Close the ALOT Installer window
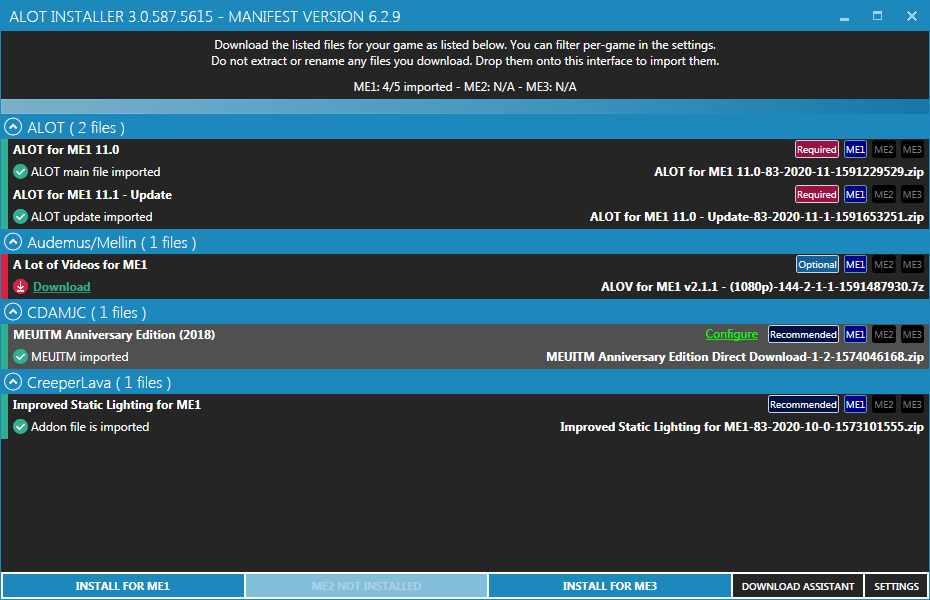Screen dimensions: 930x600 coord(912,17)
